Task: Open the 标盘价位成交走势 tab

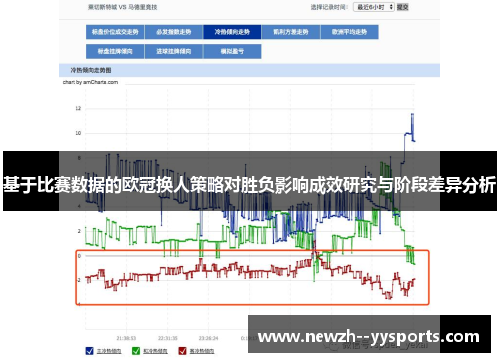Action: click(x=115, y=32)
